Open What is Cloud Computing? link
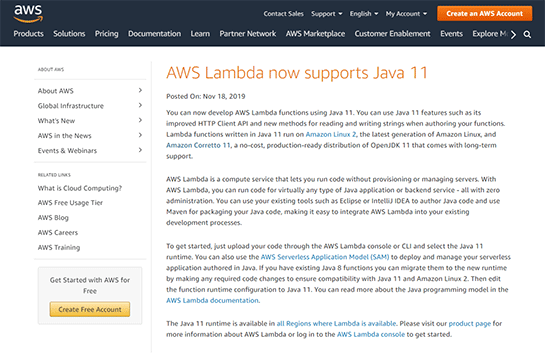Screen dimensions: 545x362 pyautogui.click(x=80, y=188)
